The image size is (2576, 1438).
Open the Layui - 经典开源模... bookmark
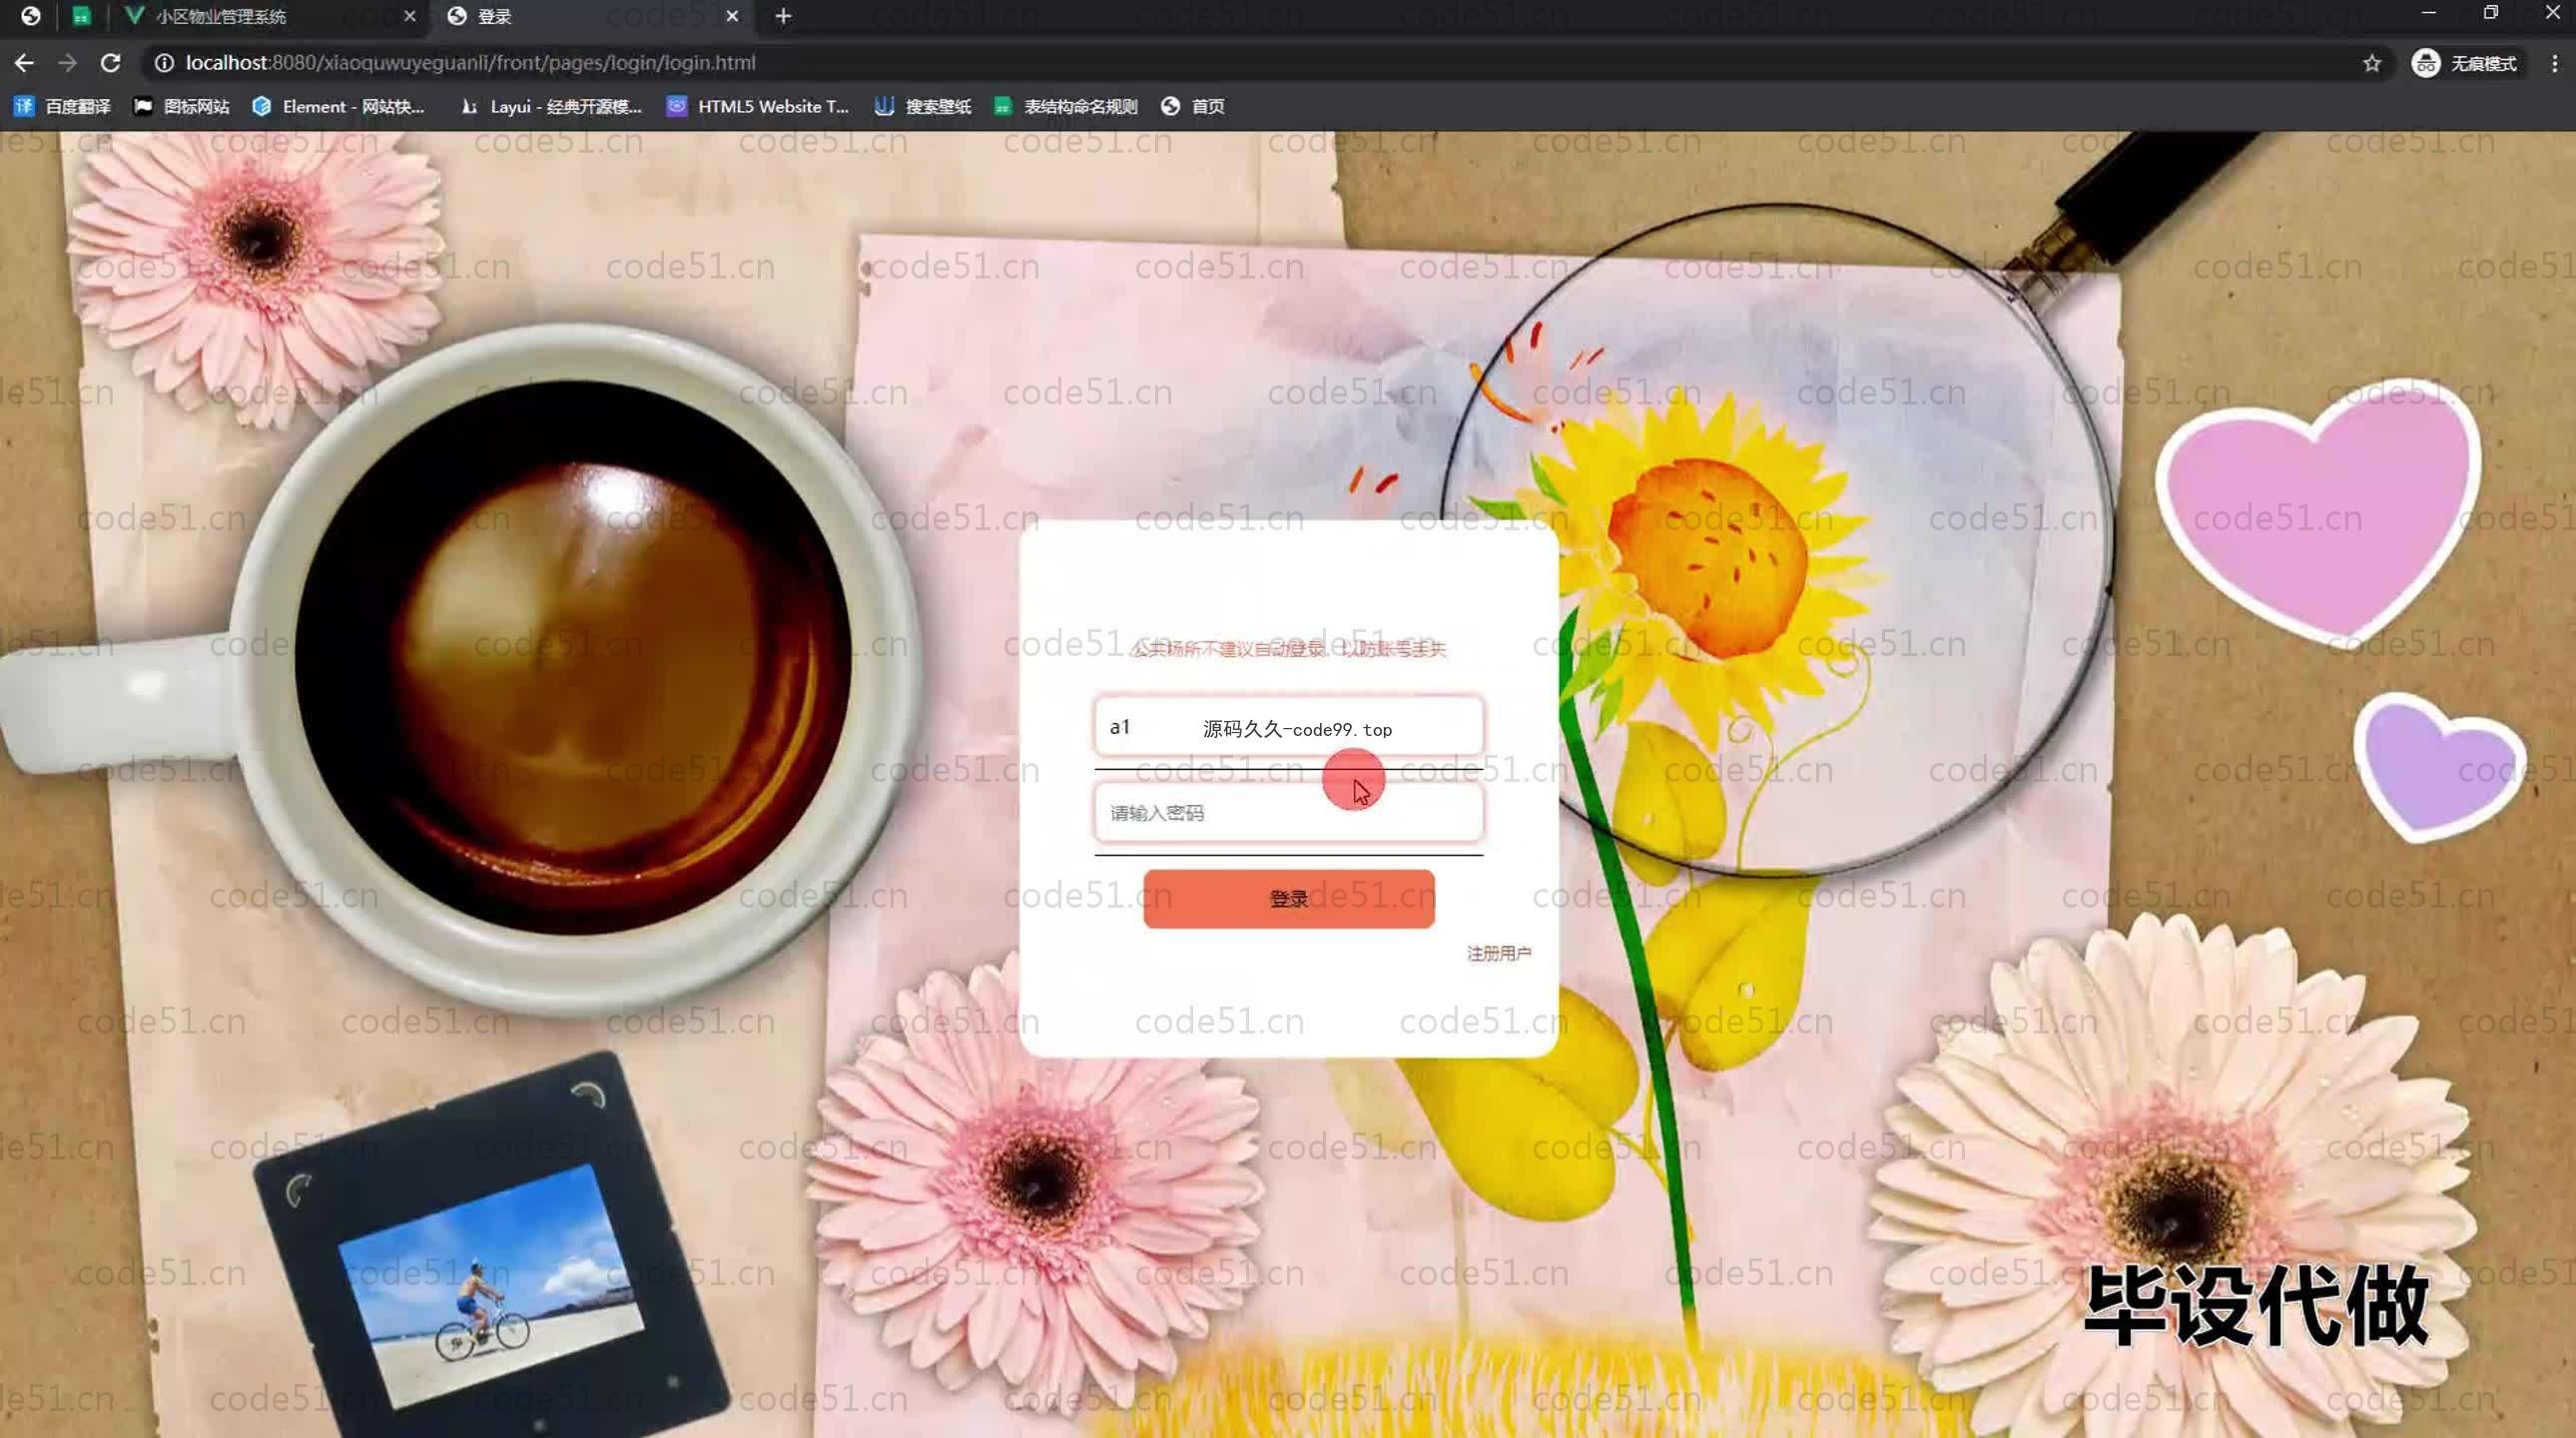(x=550, y=106)
